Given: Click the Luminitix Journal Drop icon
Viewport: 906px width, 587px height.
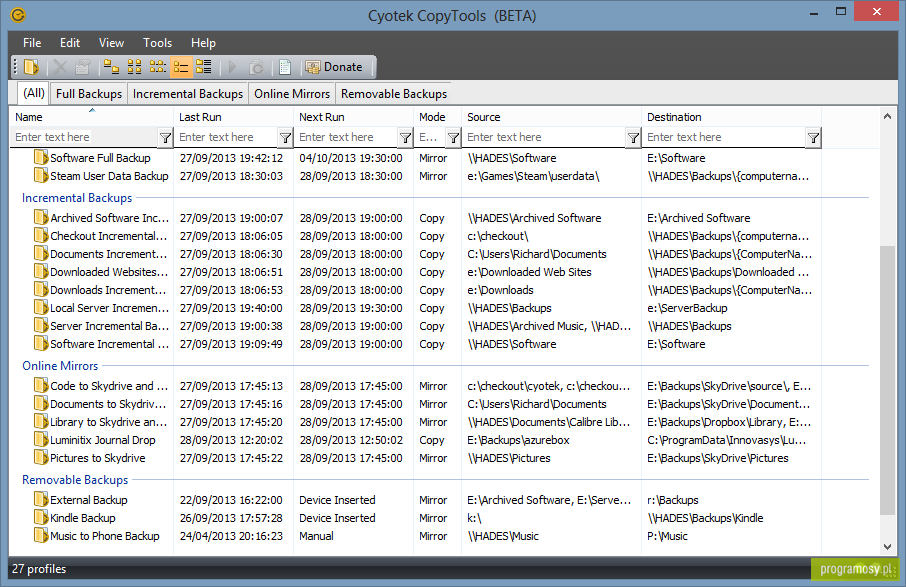Looking at the screenshot, I should 40,439.
